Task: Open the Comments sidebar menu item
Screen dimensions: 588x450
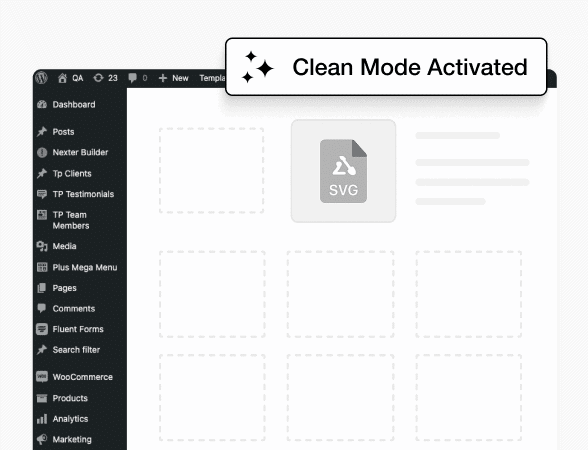Action: pyautogui.click(x=74, y=309)
